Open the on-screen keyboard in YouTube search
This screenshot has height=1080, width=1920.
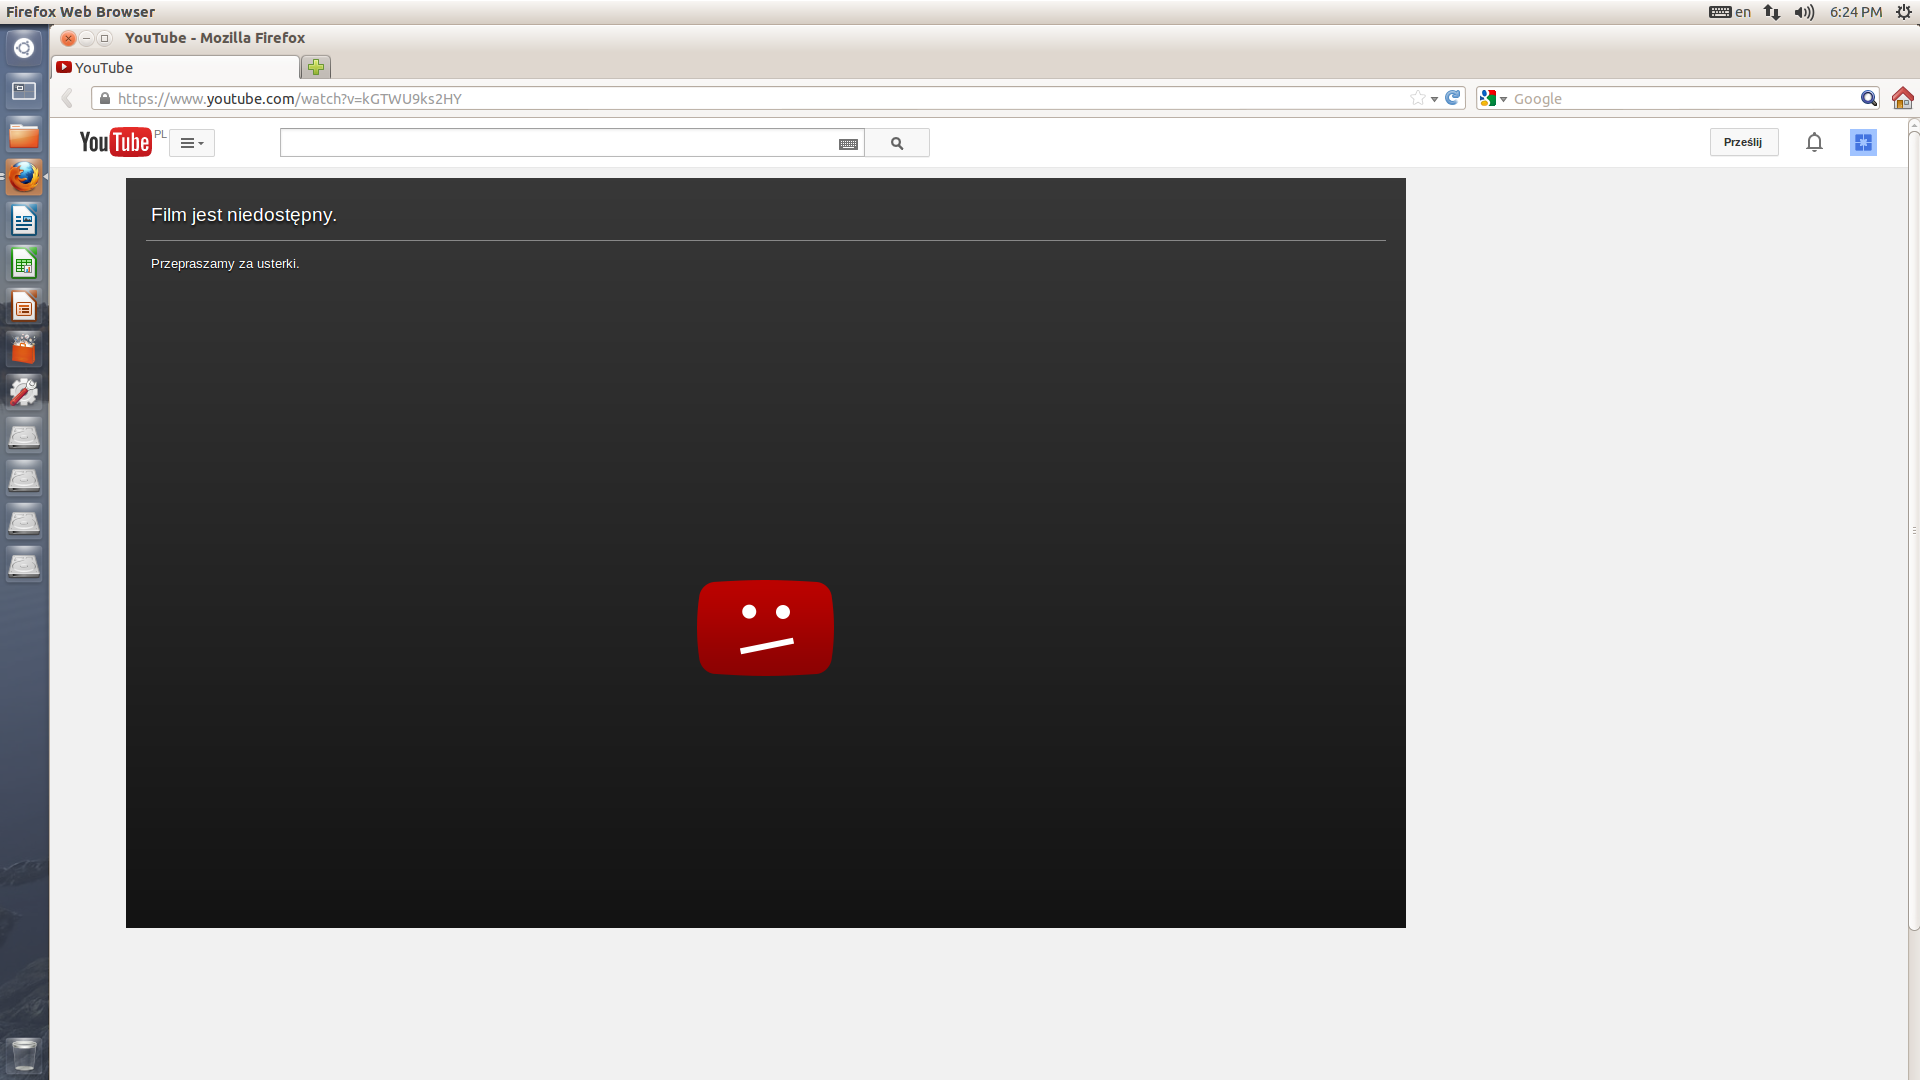tap(848, 144)
